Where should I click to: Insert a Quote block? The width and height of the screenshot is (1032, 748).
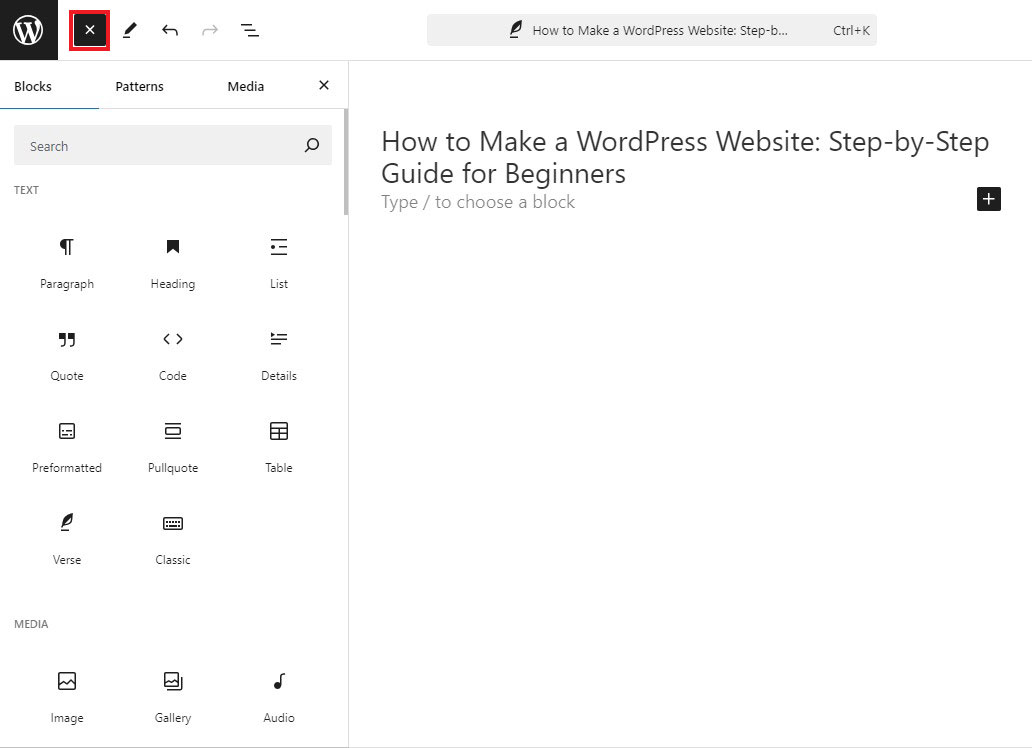click(66, 356)
